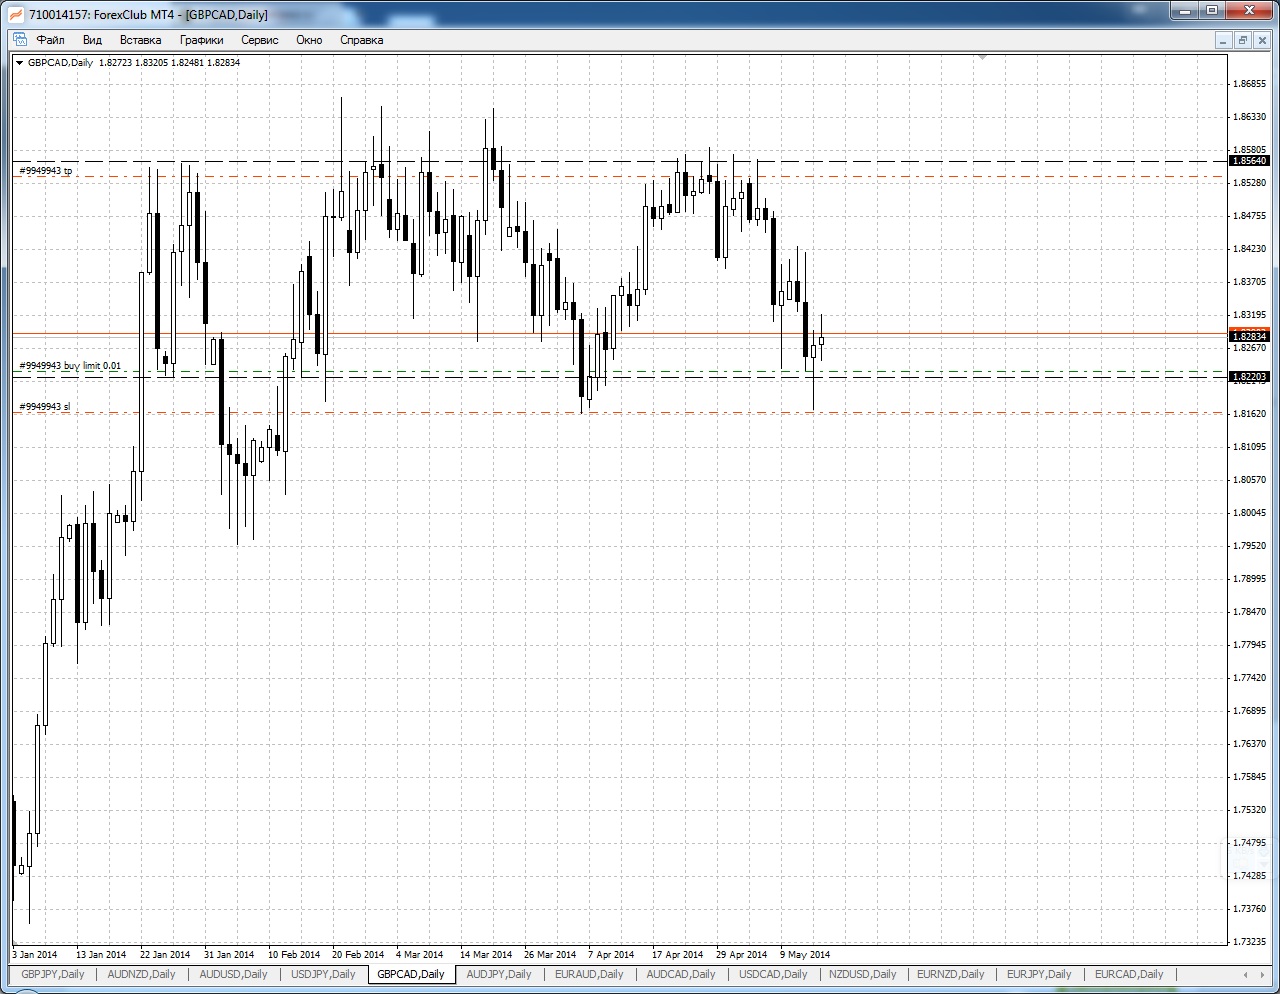Screen dimensions: 1280x994
Task: Click the 1.86855 value on price scale
Action: click(x=1250, y=84)
